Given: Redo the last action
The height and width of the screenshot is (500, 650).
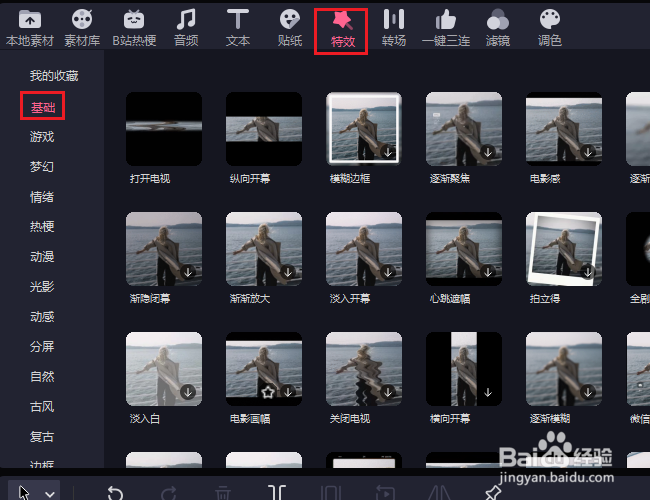Looking at the screenshot, I should coord(169,493).
